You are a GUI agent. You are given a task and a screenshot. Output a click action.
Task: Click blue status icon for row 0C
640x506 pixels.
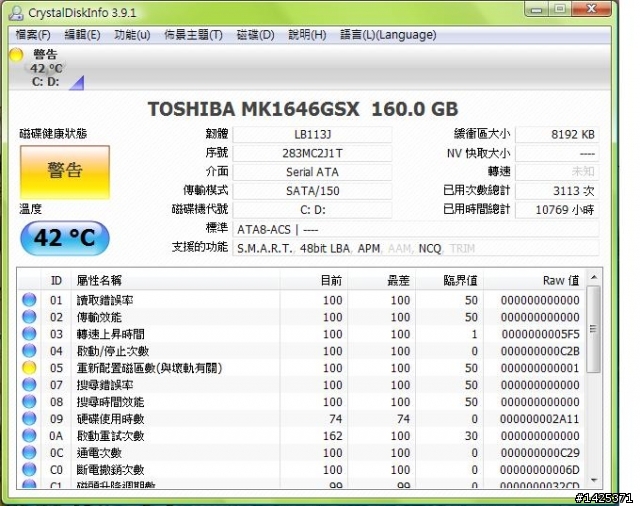click(29, 453)
